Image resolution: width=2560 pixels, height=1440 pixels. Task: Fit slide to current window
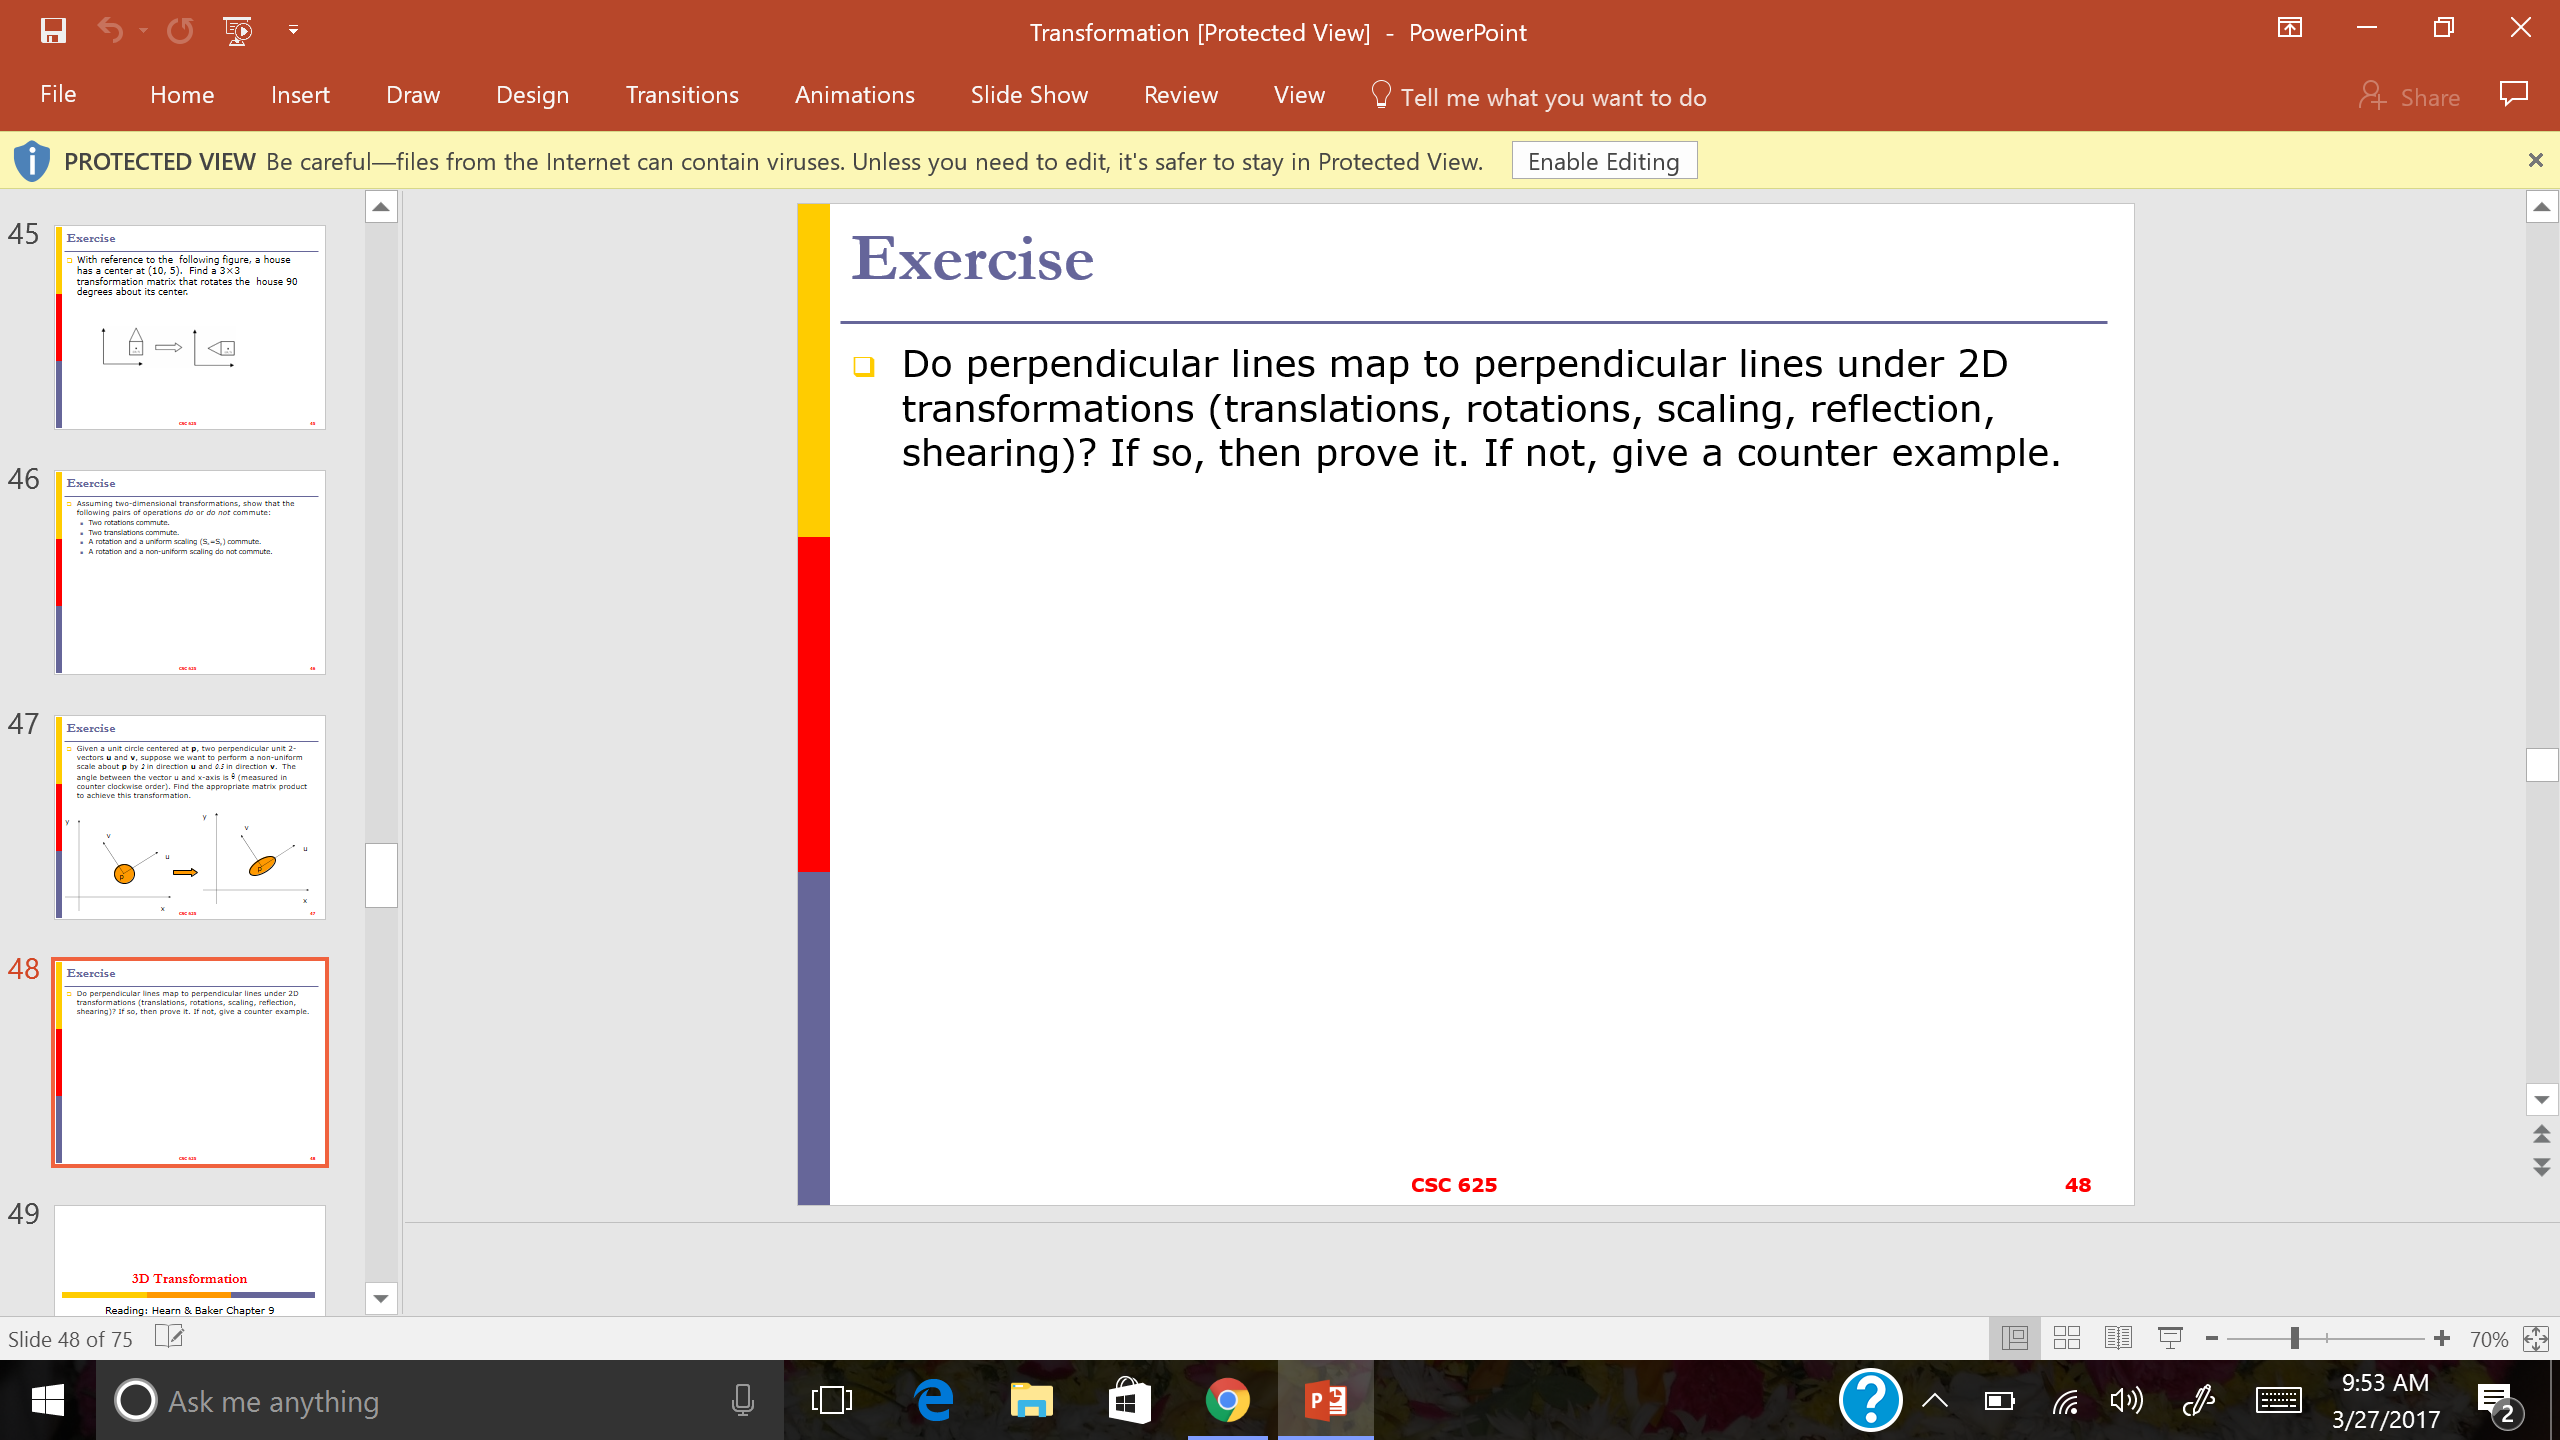click(x=2535, y=1338)
